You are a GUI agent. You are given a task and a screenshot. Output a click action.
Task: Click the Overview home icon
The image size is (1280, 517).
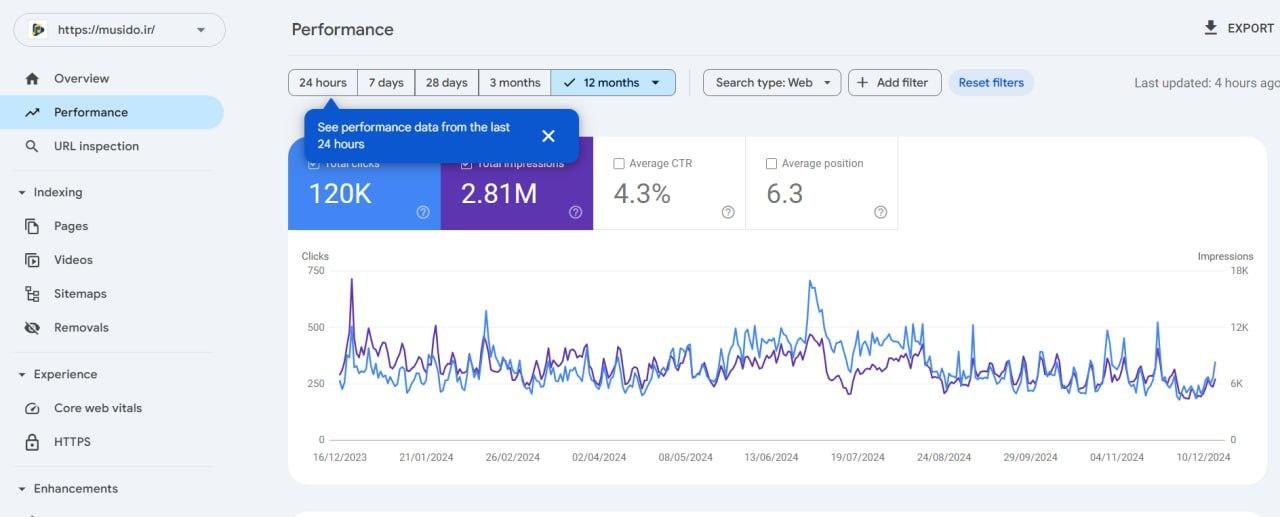(x=32, y=79)
